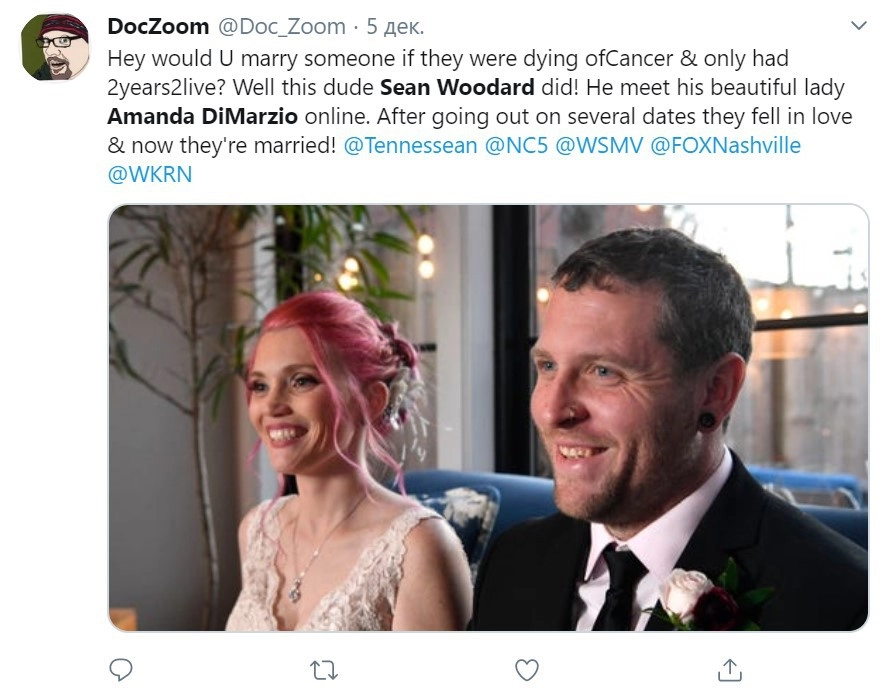Open the 5 дек. tweet timestamp
888x695 pixels.
tap(395, 27)
